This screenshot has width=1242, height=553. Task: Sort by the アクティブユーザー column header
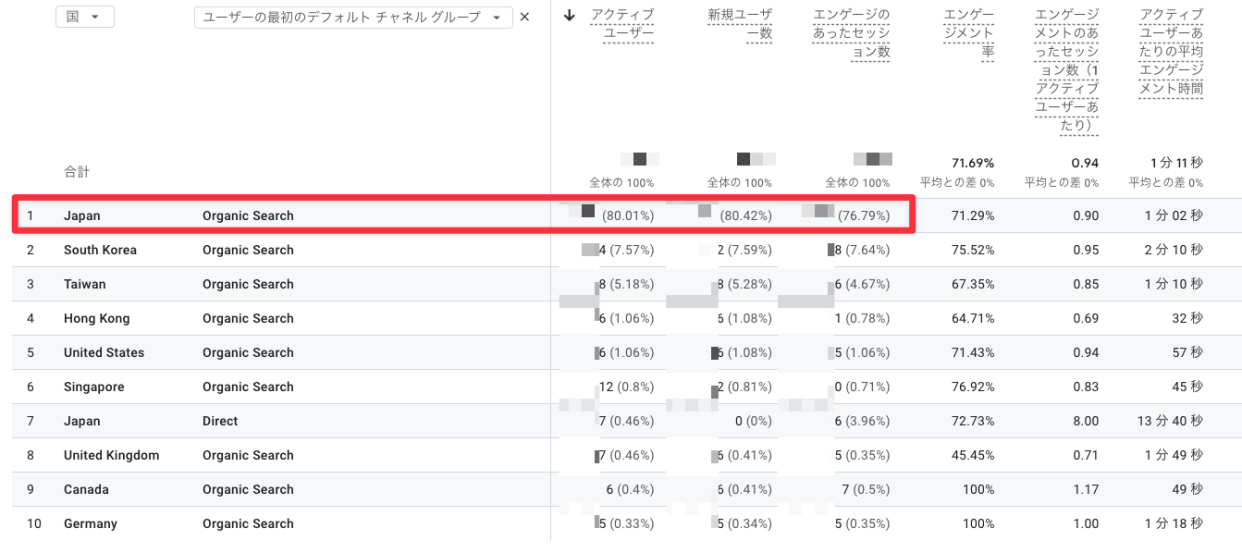click(x=622, y=24)
